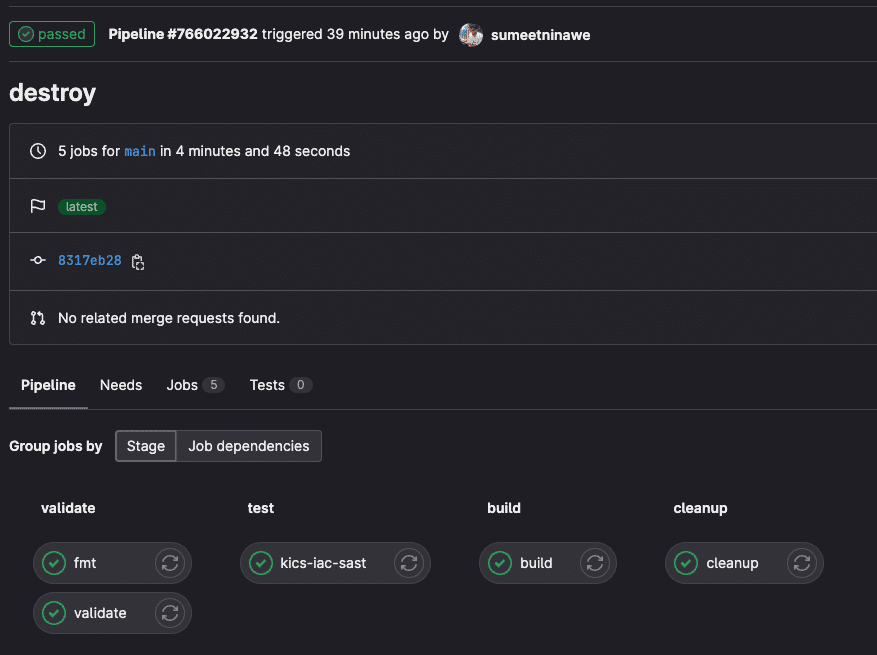Open the Tests tab

click(267, 385)
